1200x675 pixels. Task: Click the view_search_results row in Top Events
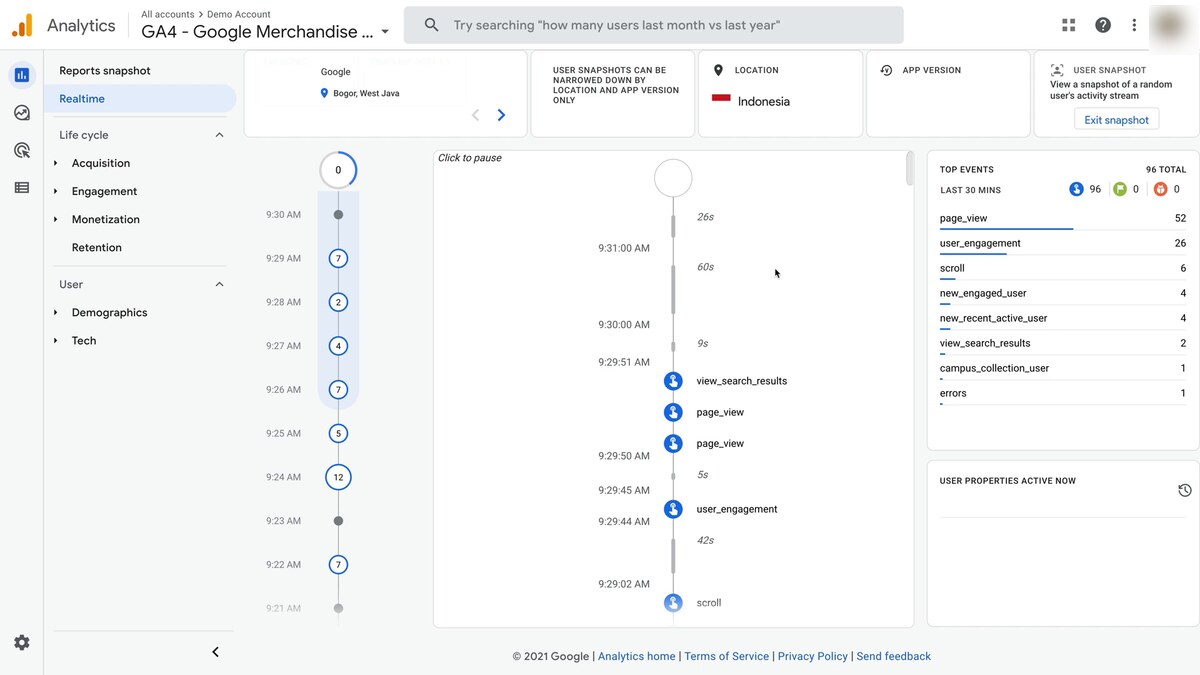coord(1063,344)
